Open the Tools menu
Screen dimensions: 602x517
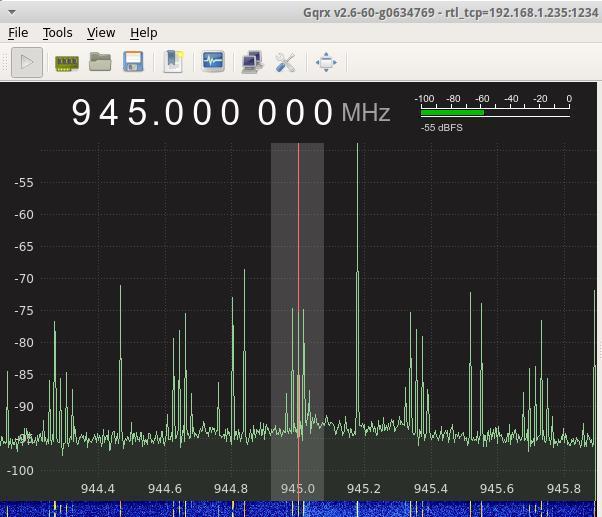tap(57, 32)
